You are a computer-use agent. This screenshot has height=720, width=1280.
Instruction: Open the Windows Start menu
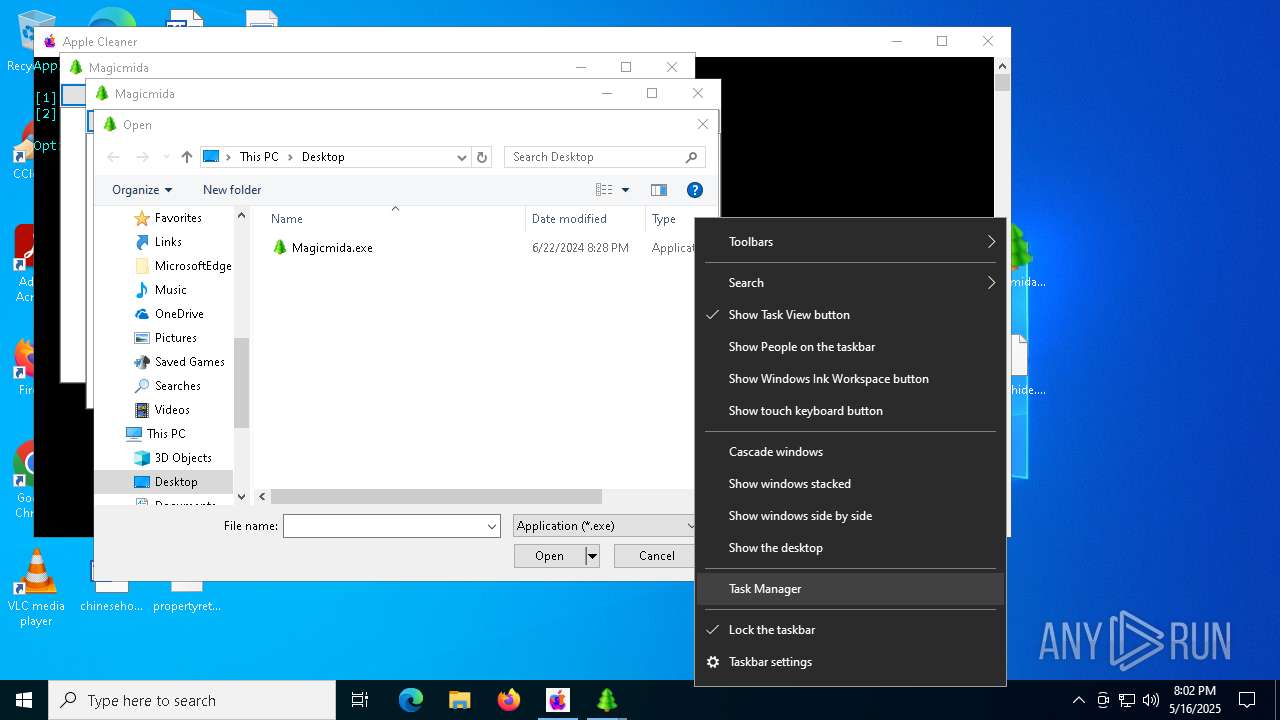coord(24,700)
